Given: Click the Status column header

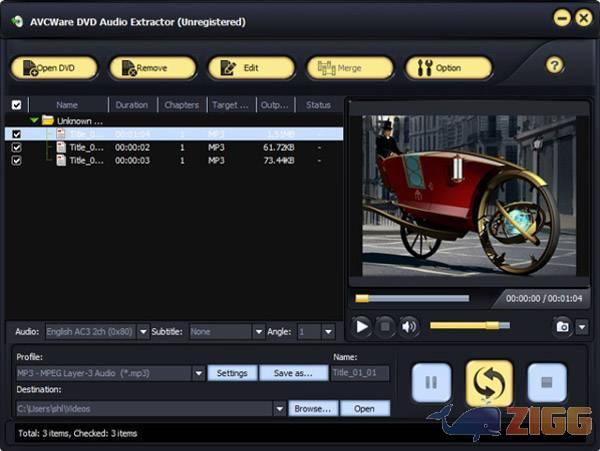Looking at the screenshot, I should pyautogui.click(x=318, y=105).
